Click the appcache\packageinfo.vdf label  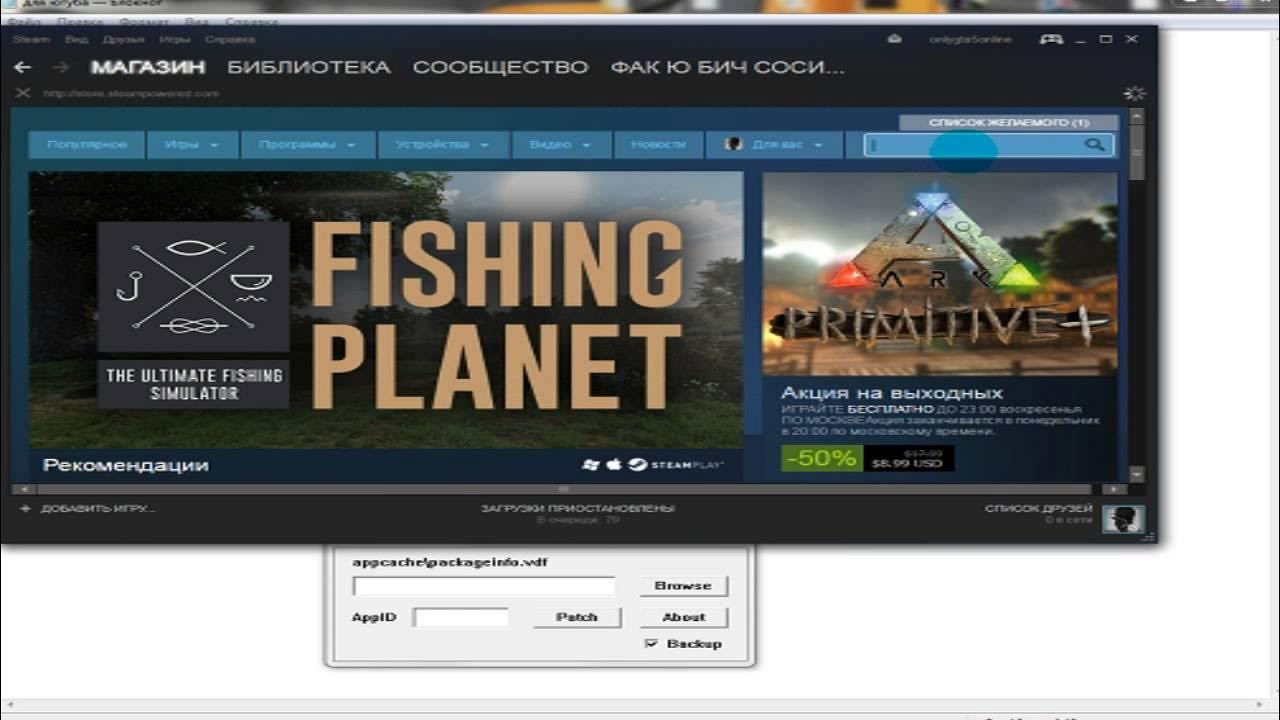click(450, 562)
